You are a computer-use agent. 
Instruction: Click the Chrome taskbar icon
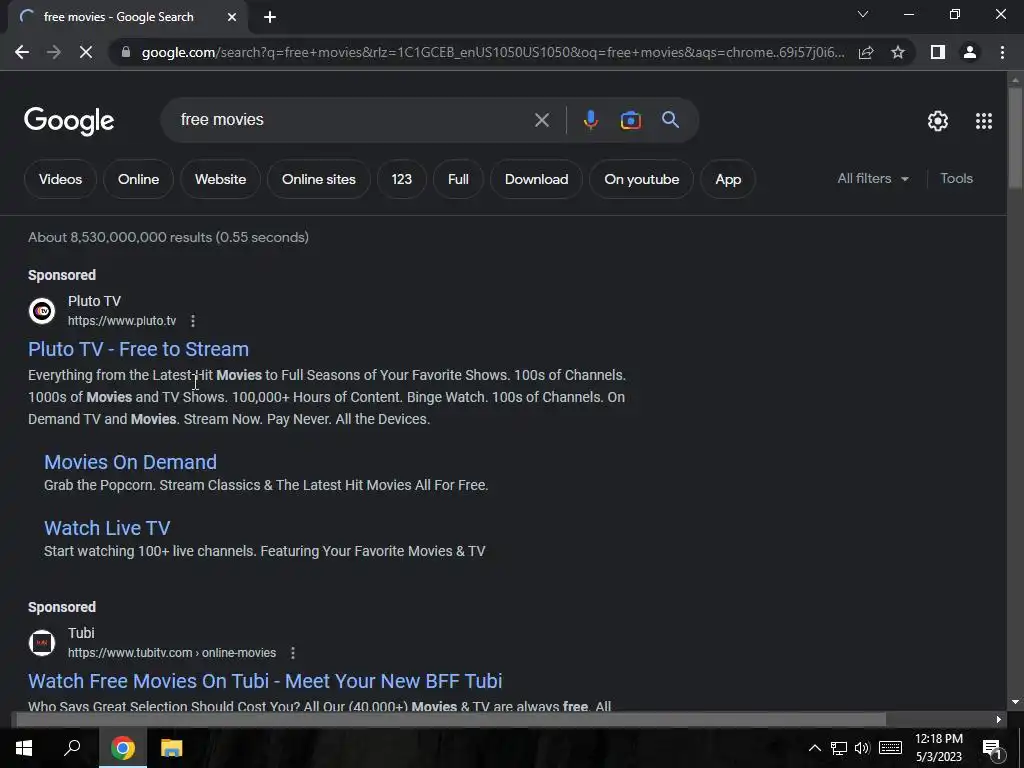122,748
